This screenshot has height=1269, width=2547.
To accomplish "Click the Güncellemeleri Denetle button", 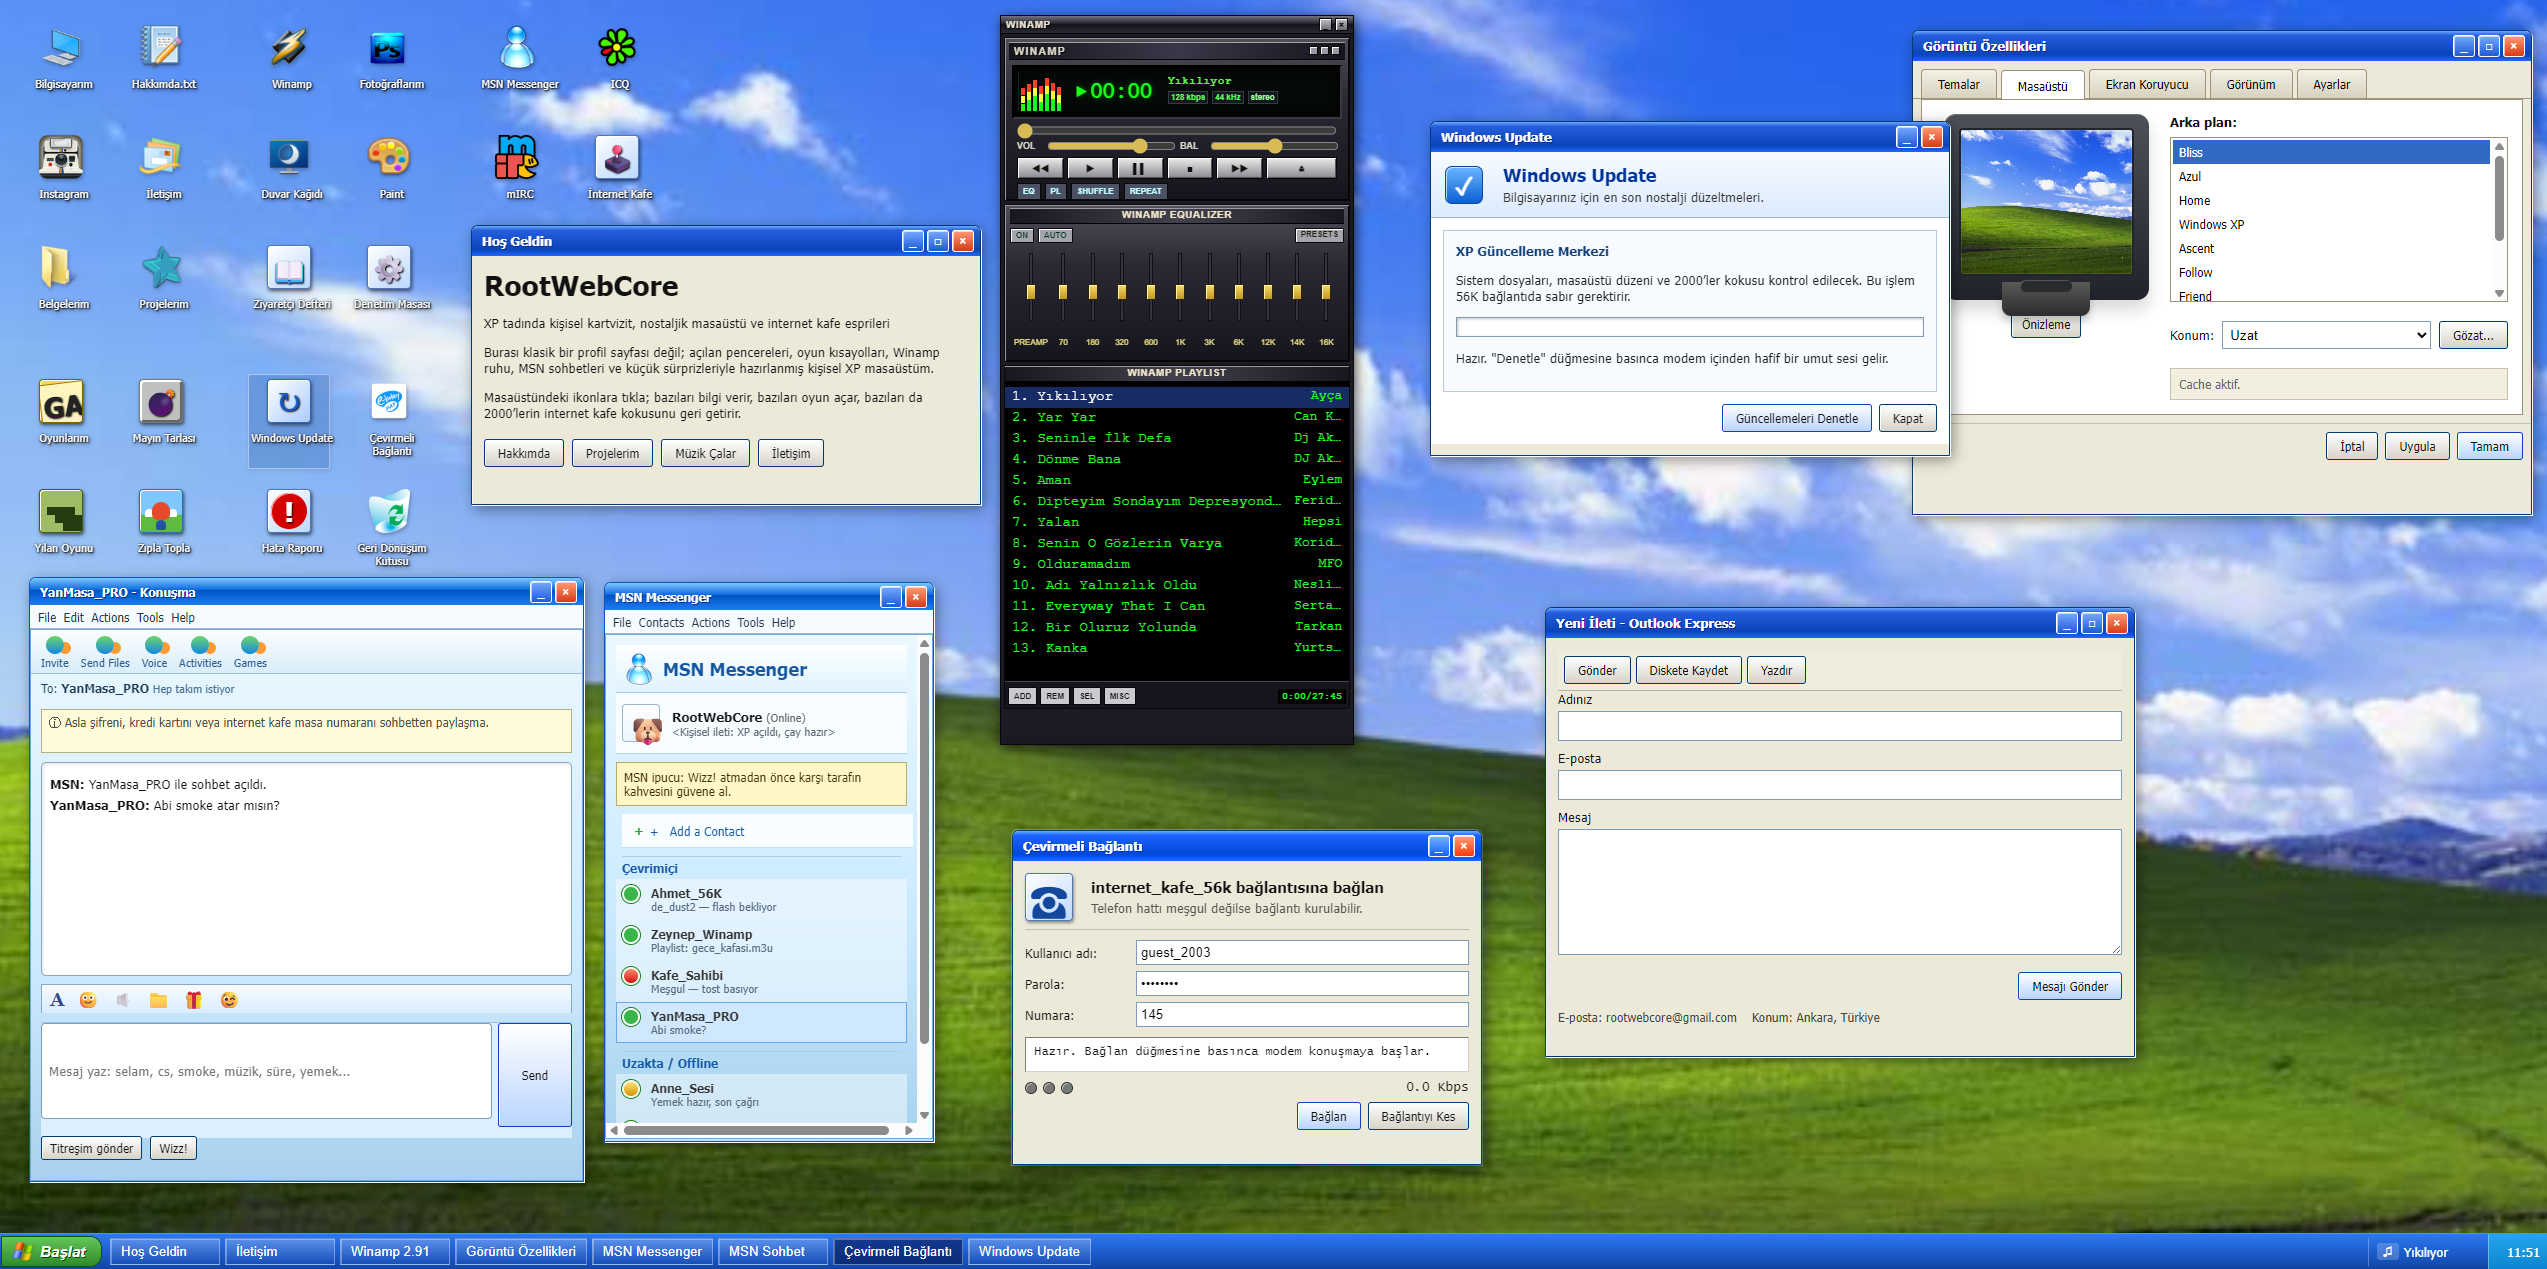I will pyautogui.click(x=1796, y=418).
